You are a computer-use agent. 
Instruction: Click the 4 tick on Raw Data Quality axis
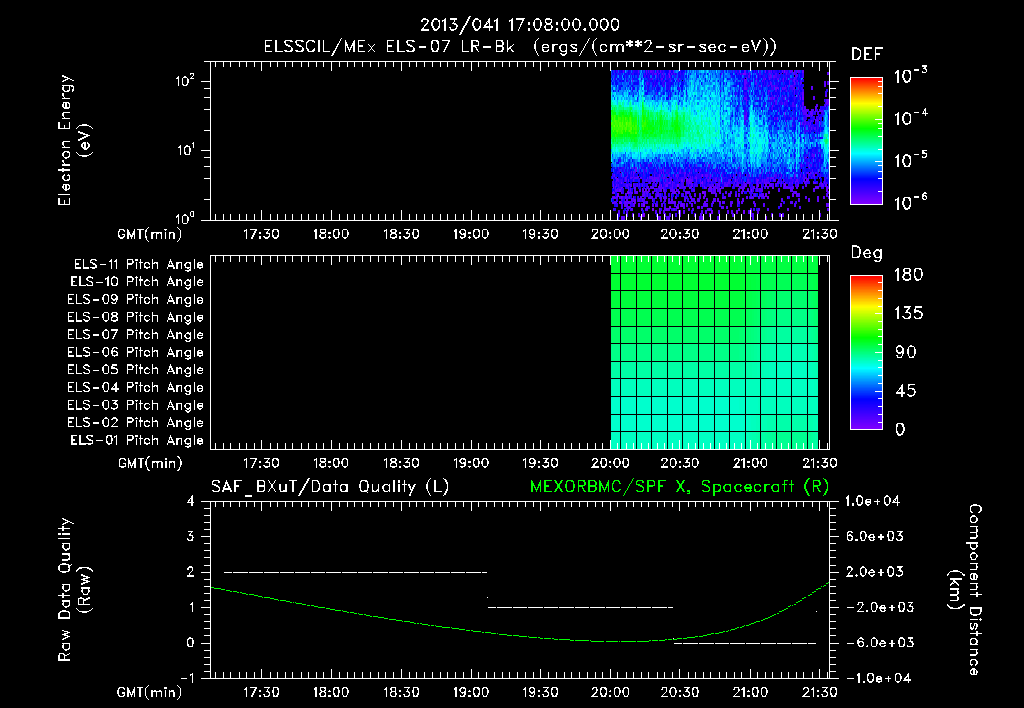pos(191,502)
